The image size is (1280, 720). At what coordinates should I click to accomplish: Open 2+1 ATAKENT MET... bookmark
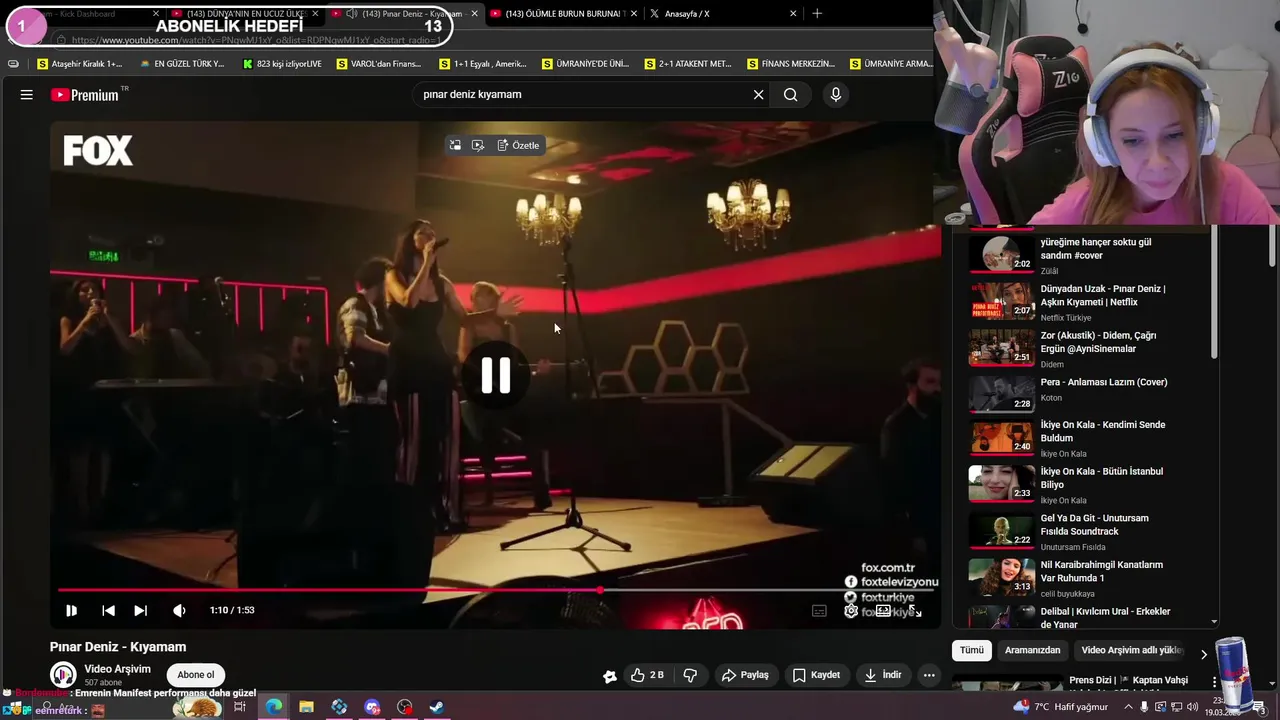(688, 64)
